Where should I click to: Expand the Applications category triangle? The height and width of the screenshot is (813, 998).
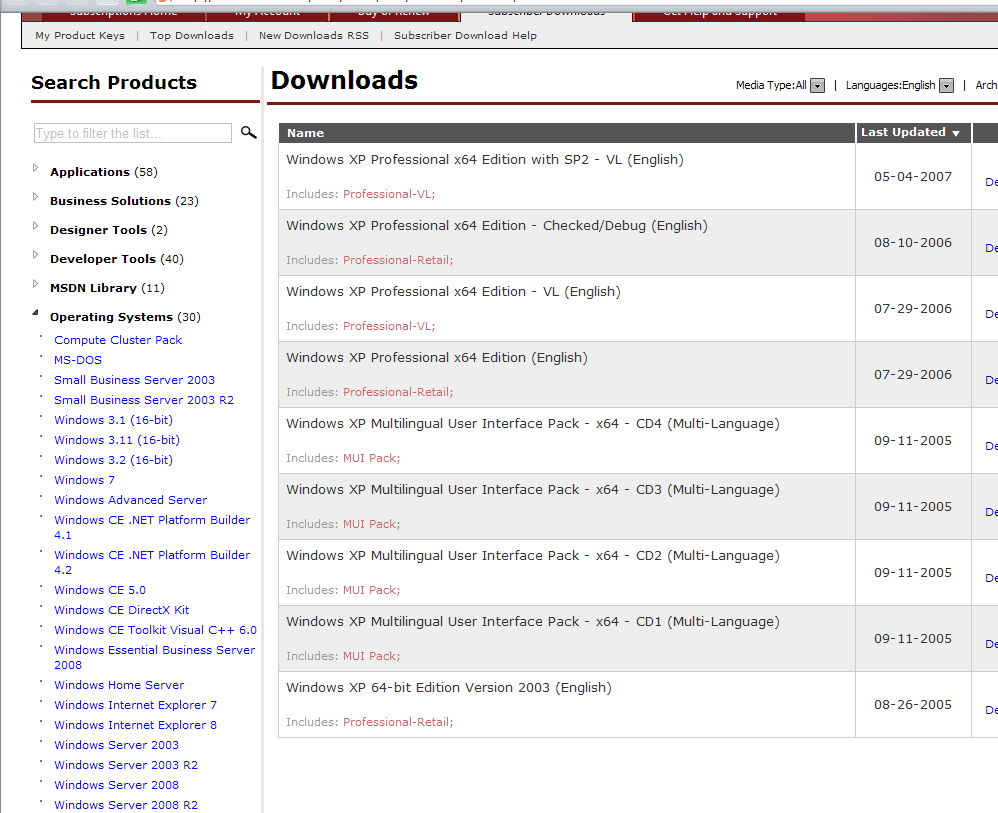(x=36, y=168)
